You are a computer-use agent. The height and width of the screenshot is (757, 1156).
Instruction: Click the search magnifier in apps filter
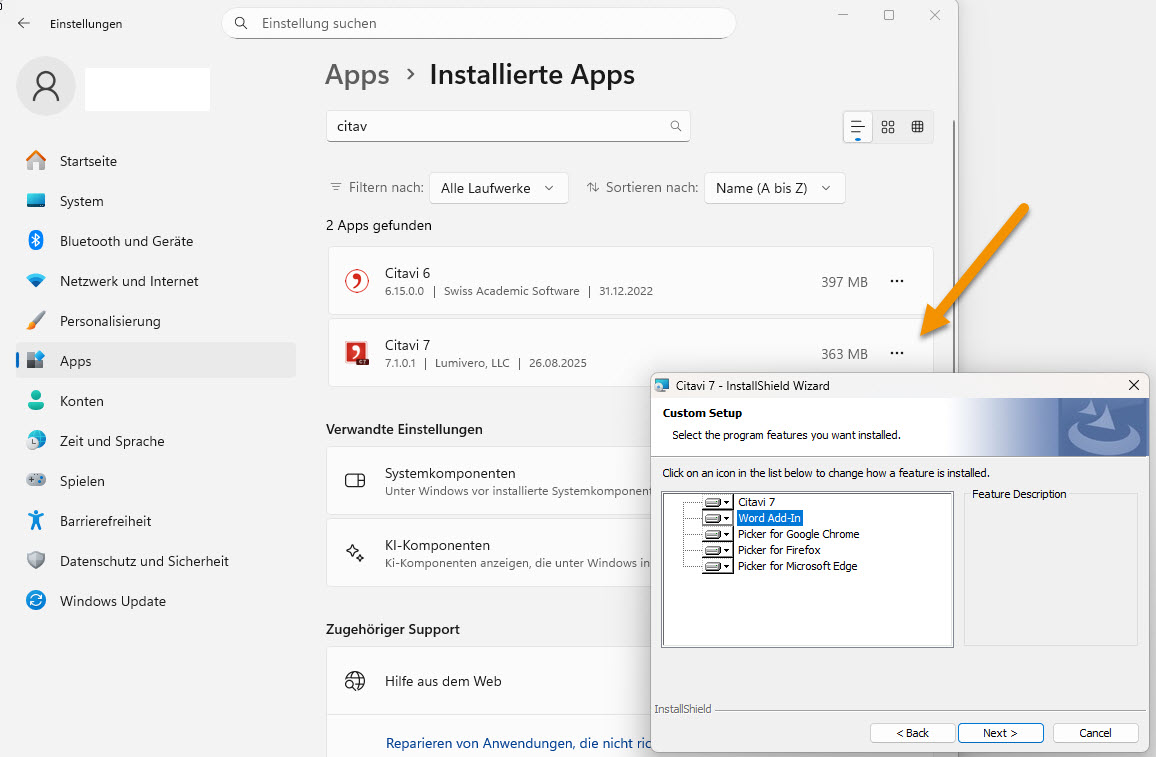click(676, 127)
